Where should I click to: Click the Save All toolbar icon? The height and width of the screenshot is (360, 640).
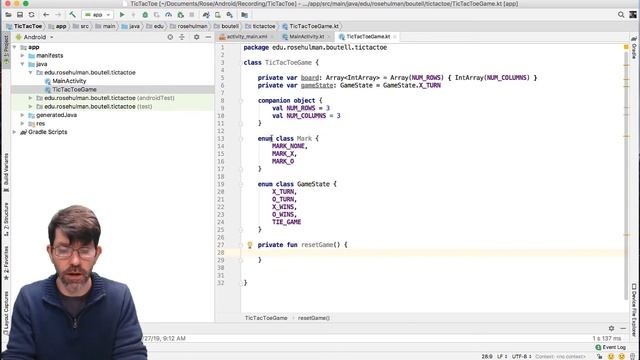coord(20,15)
